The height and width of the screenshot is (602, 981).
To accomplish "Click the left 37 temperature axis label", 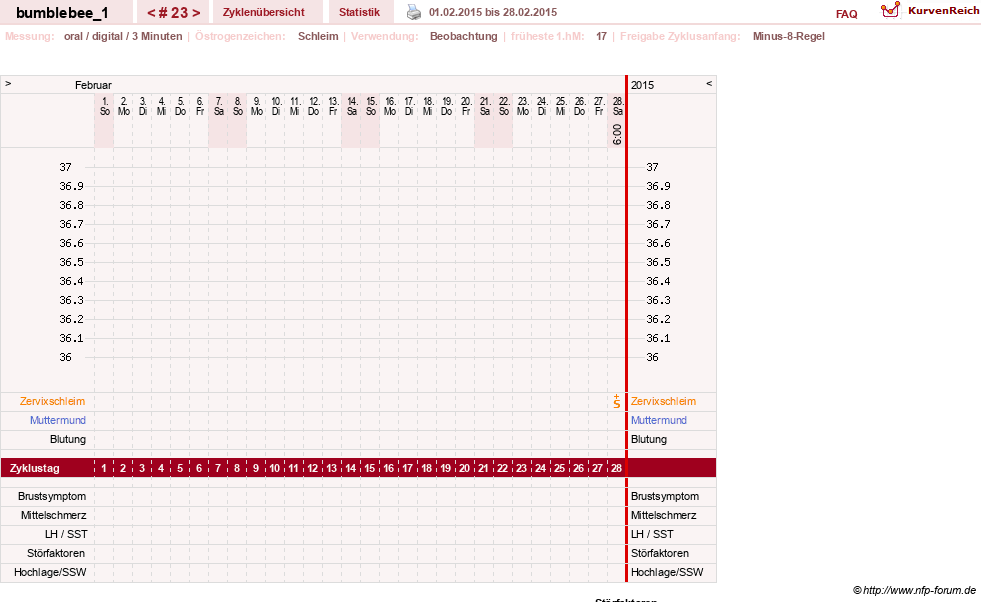I will click(66, 167).
